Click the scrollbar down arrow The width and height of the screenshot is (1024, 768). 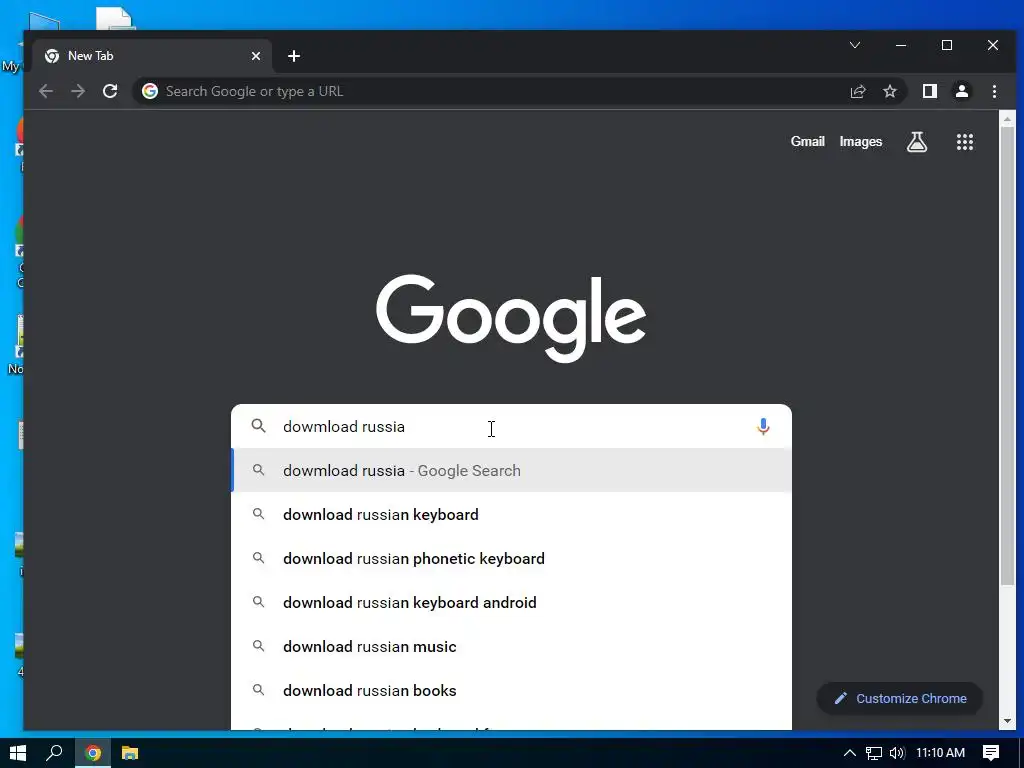coord(1007,721)
